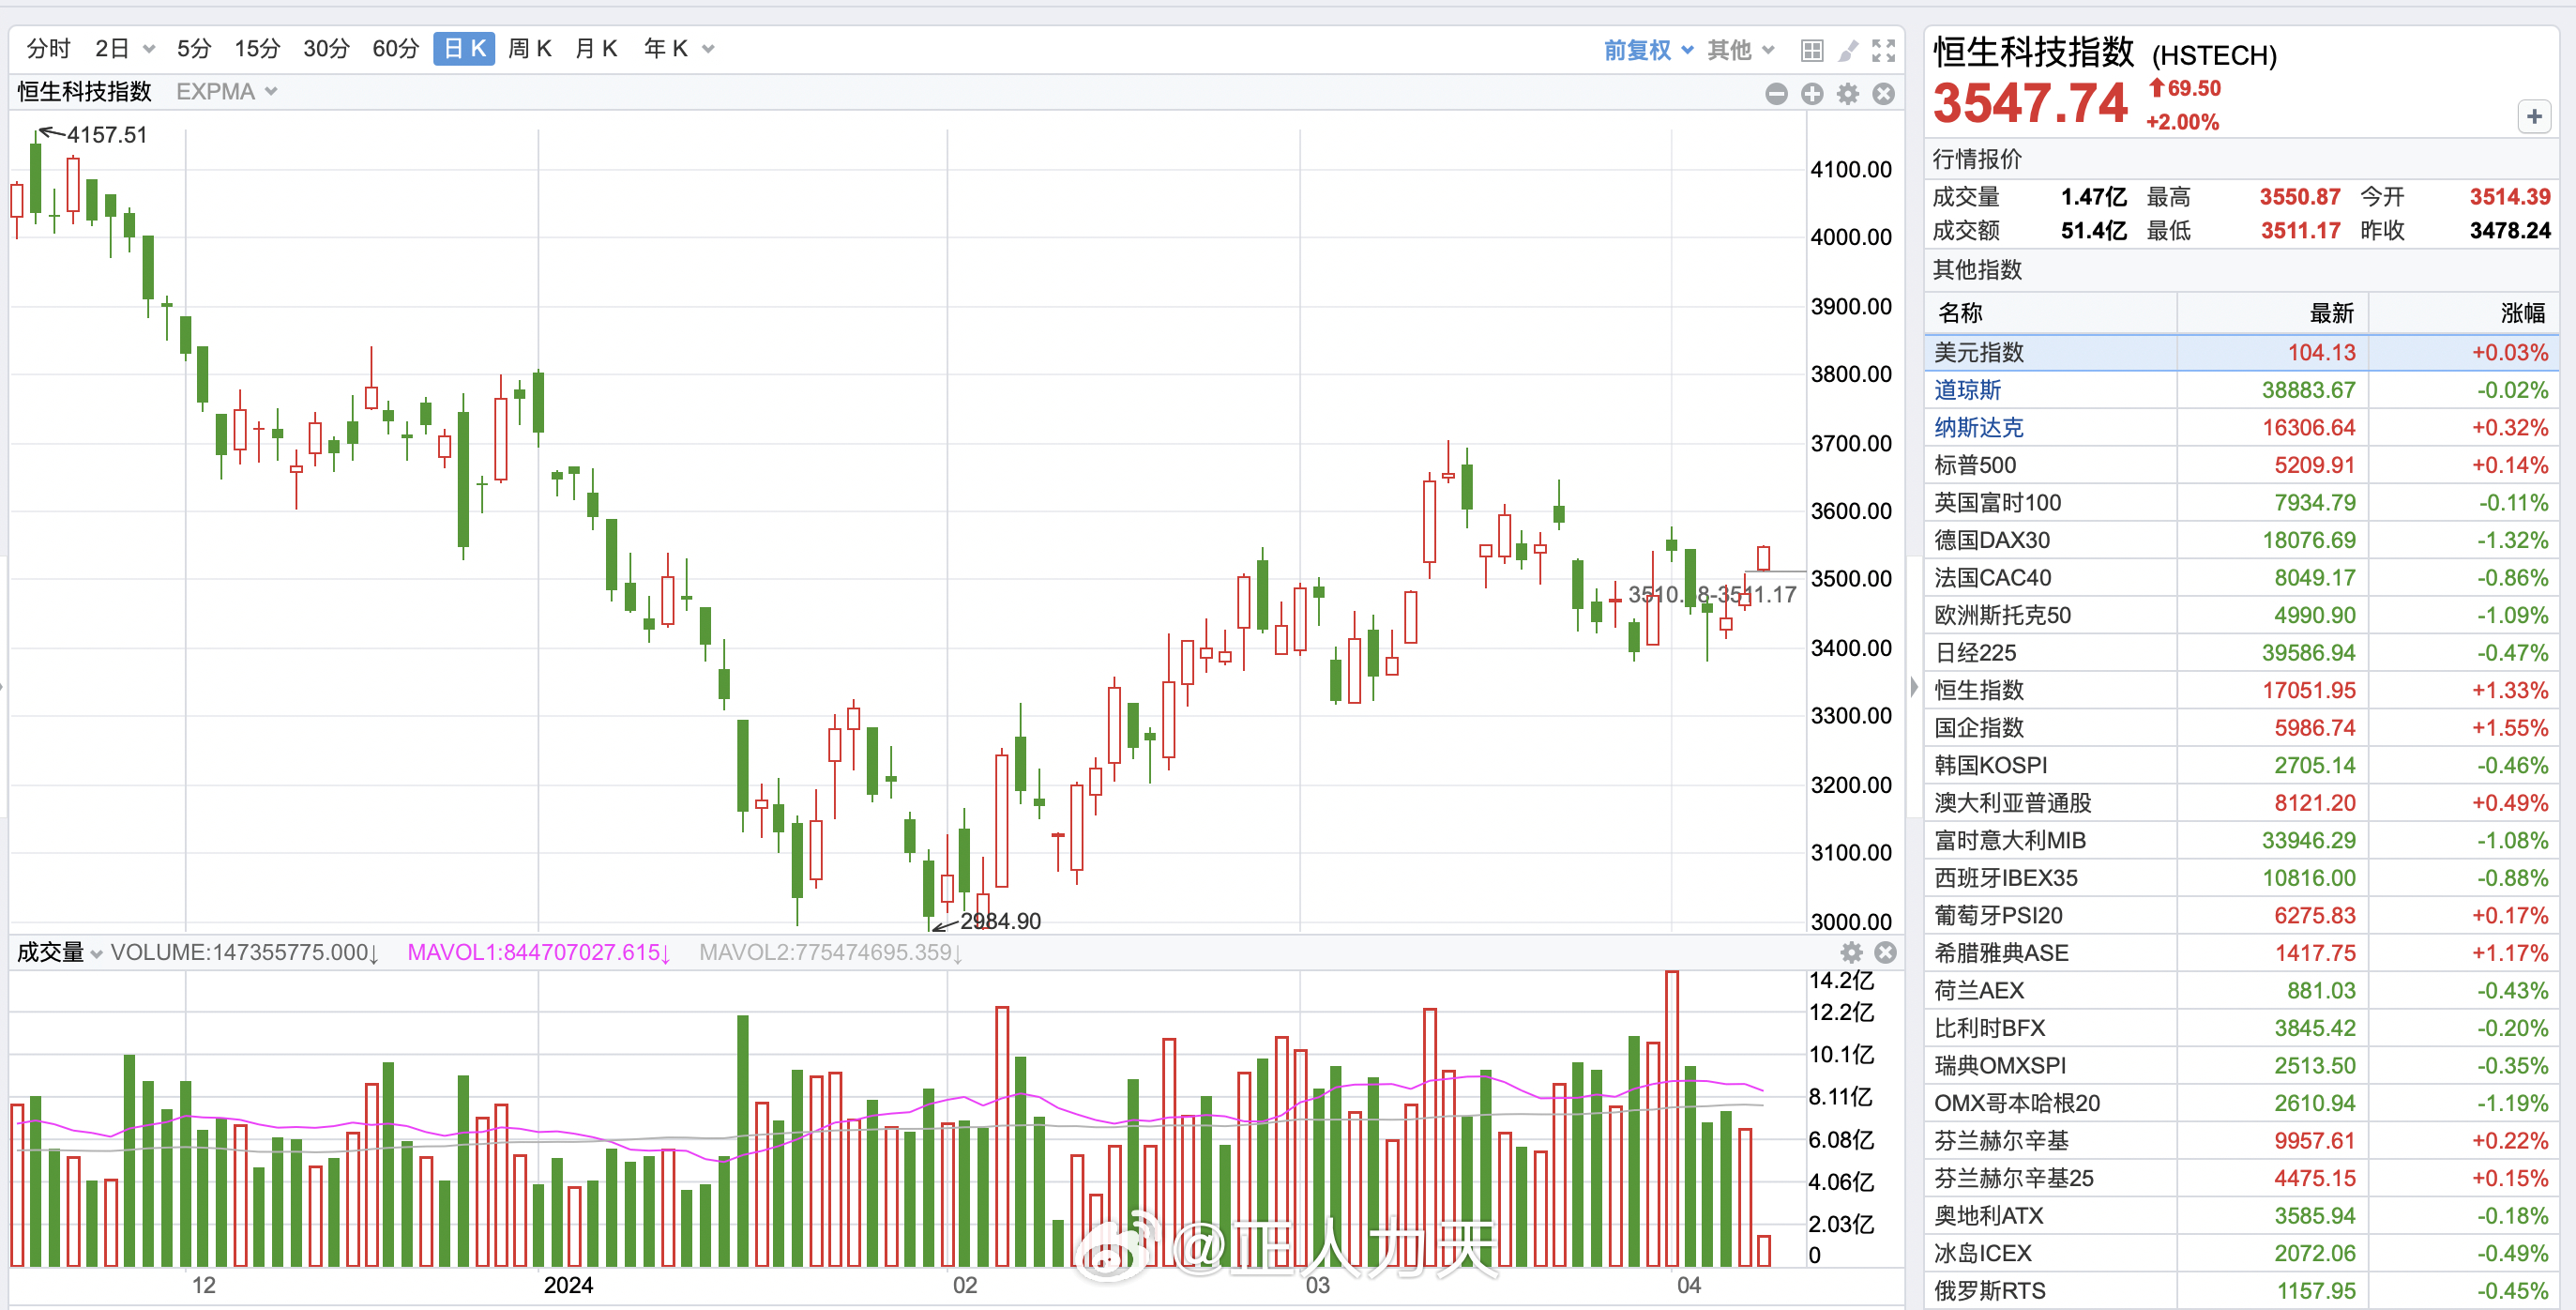Select the 英国富时100 row
Viewport: 2576px width, 1310px height.
(x=2241, y=503)
